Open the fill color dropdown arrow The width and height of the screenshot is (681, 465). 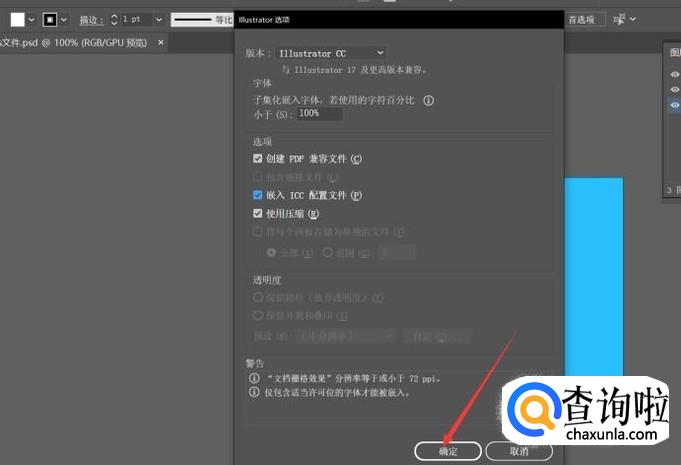[x=31, y=20]
